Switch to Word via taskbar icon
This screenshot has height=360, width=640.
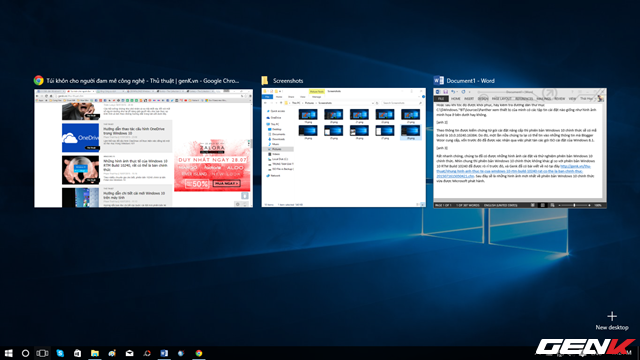(164, 353)
